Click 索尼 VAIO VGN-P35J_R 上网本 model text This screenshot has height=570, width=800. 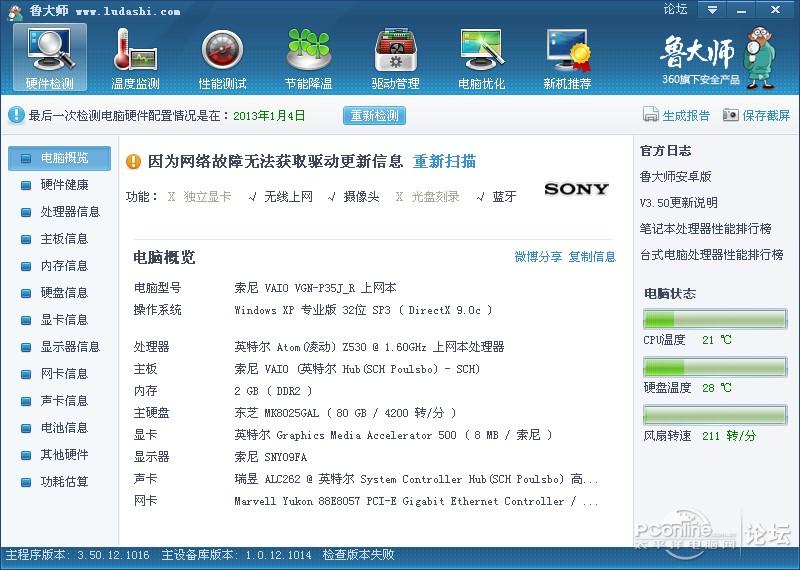[x=315, y=288]
